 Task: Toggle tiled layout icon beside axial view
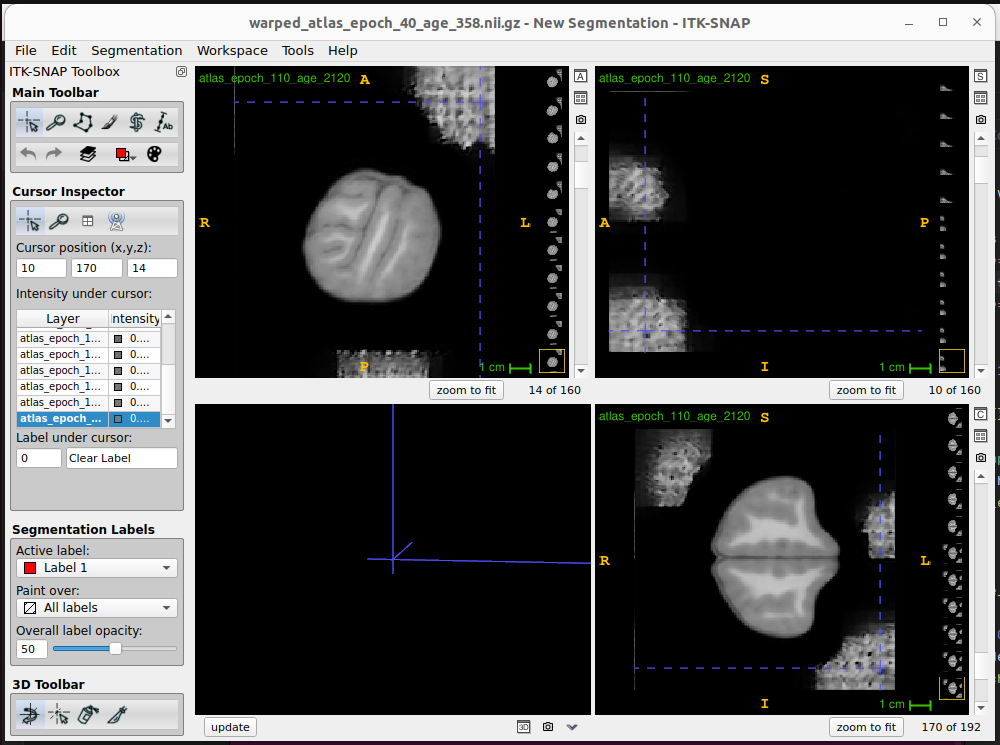580,98
